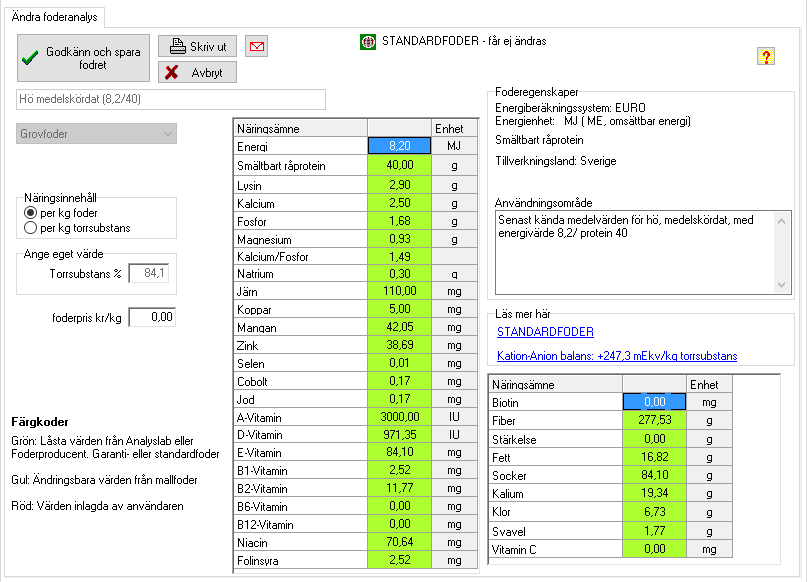Select the Lysin value 2,90
The image size is (807, 582).
399,185
